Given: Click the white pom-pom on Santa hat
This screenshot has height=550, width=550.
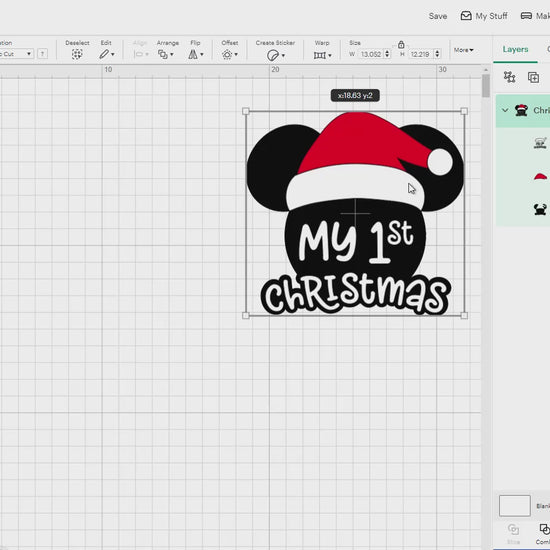Looking at the screenshot, I should coord(440,162).
